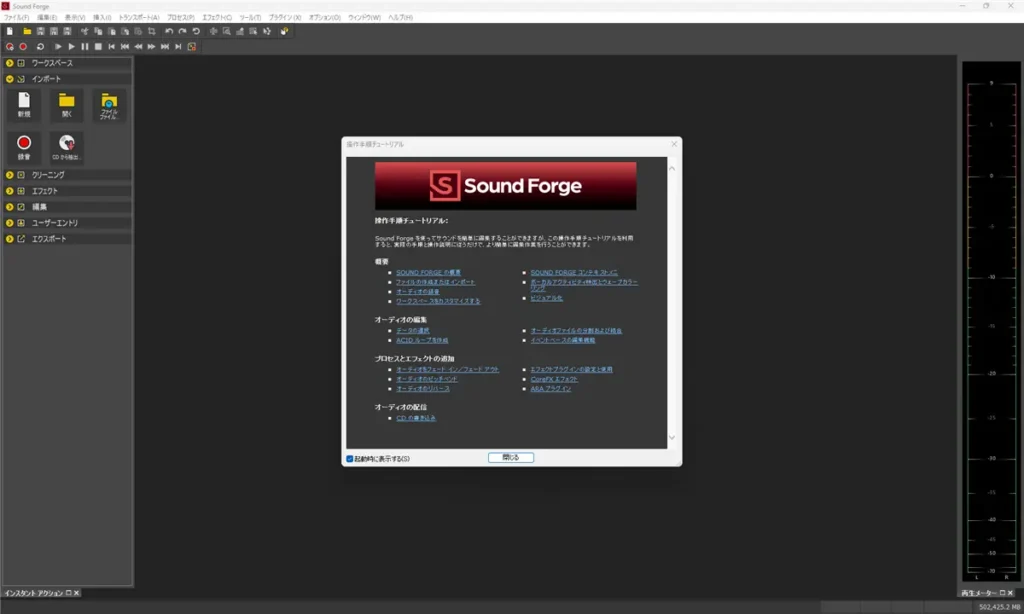The image size is (1024, 614).
Task: Open the ACID ループを作成 link
Action: click(422, 340)
